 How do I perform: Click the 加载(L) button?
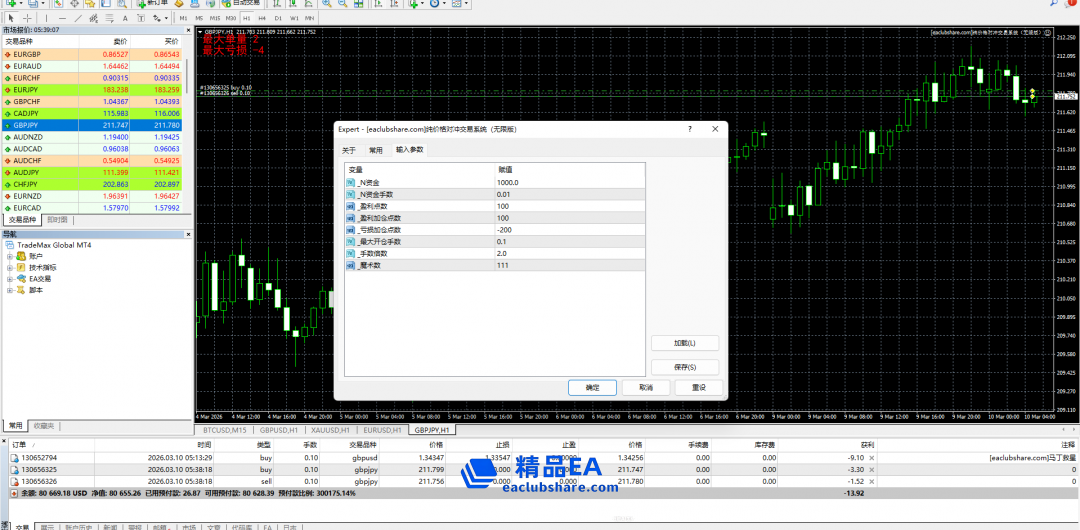tap(684, 343)
